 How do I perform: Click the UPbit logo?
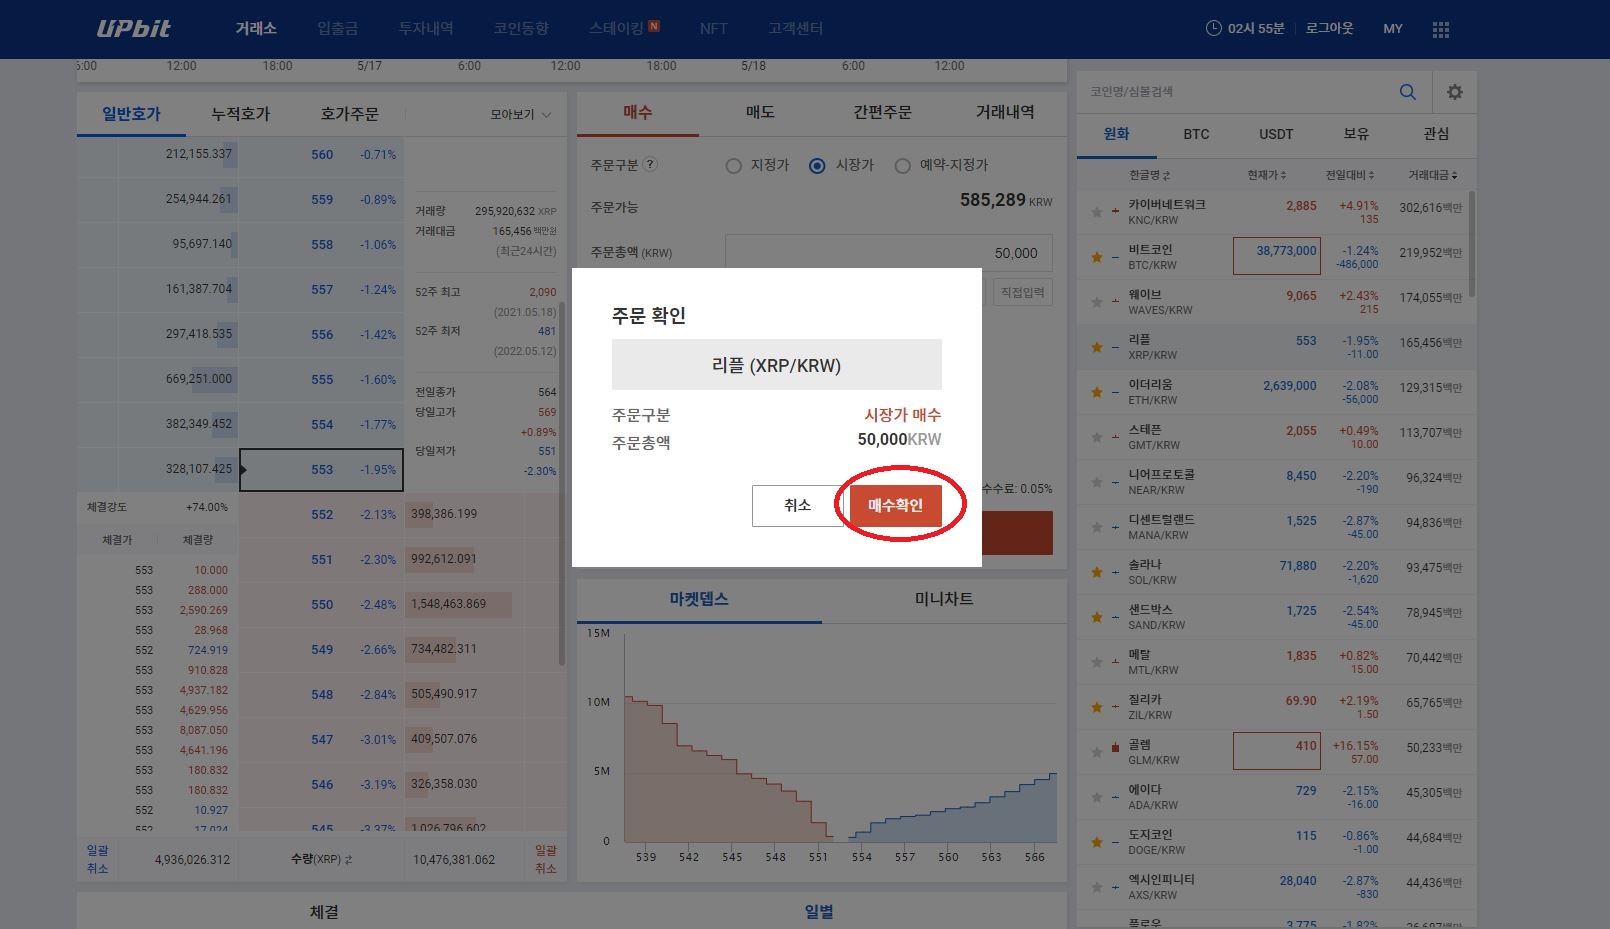(x=133, y=28)
